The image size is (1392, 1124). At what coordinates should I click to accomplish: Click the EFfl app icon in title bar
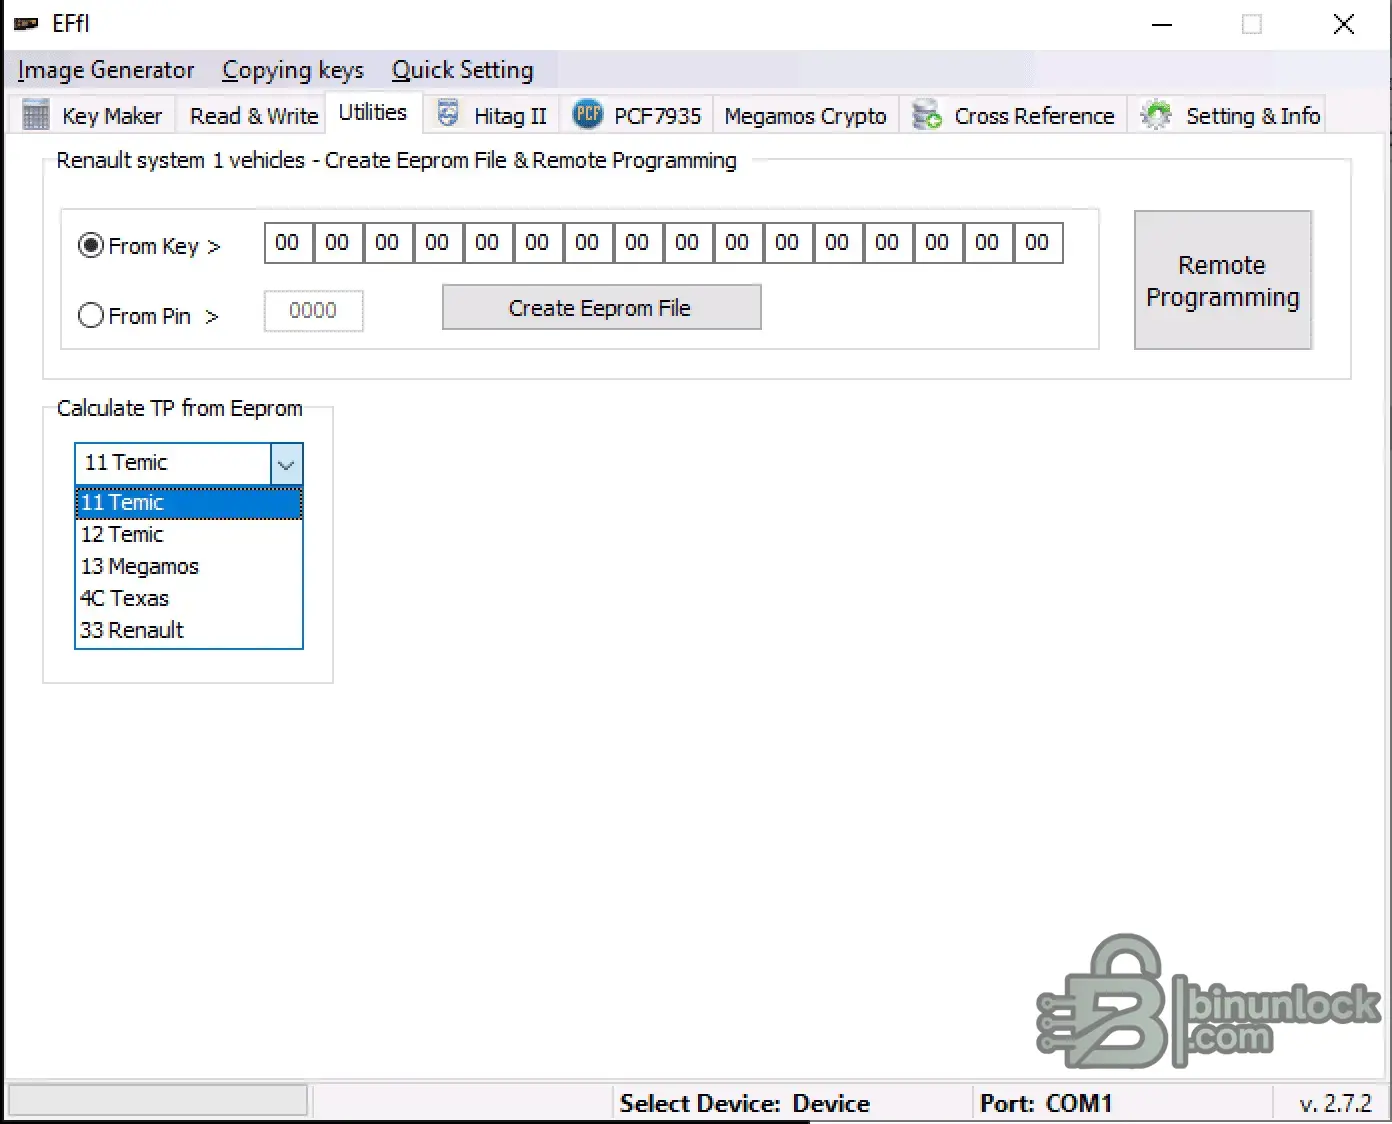pyautogui.click(x=26, y=23)
